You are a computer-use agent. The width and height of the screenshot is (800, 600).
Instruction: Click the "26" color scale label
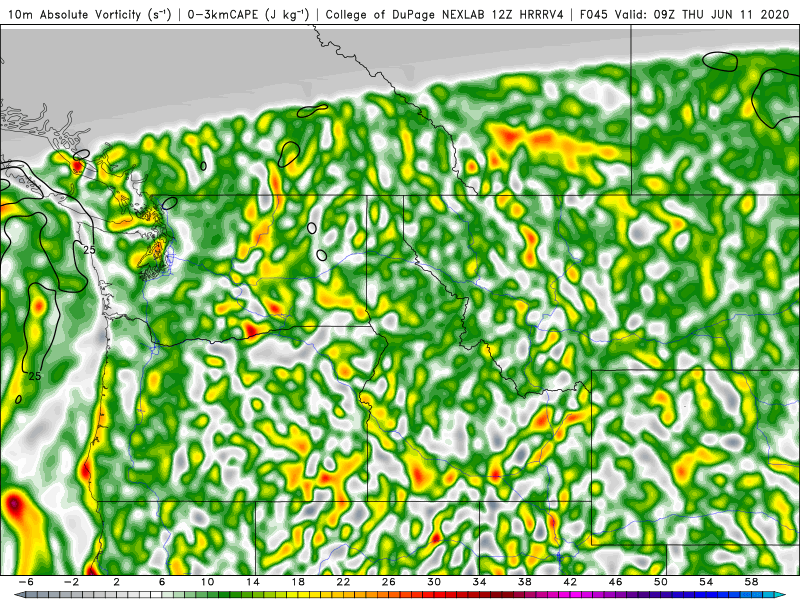(x=389, y=582)
